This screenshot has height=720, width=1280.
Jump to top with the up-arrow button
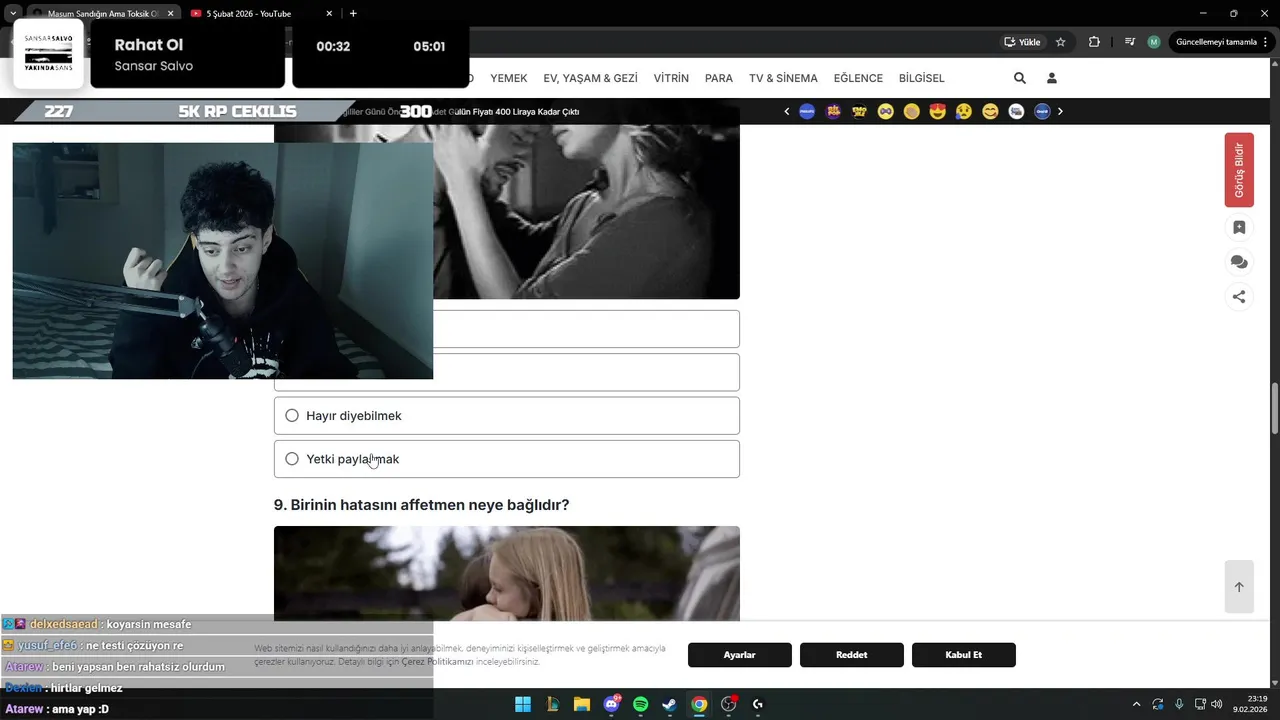tap(1239, 587)
